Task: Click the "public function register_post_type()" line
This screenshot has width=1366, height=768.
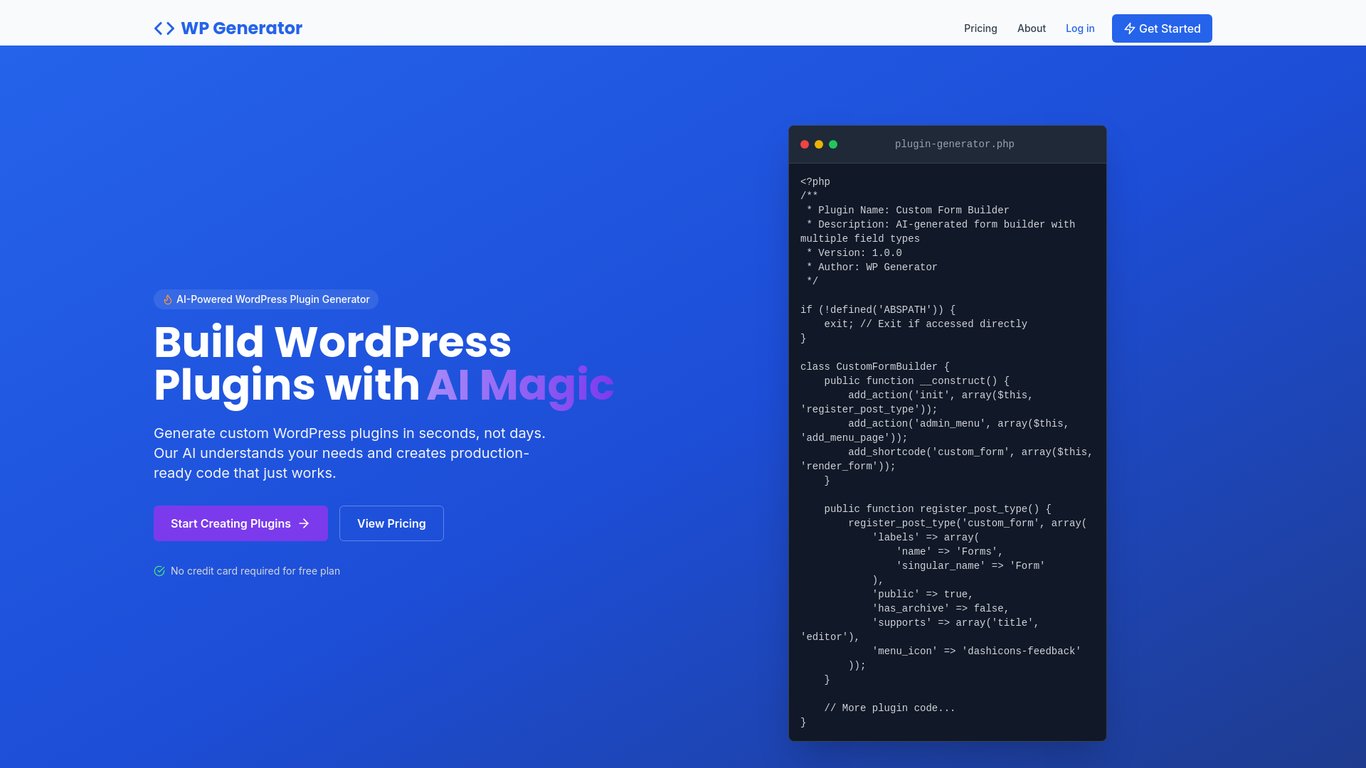Action: tap(938, 509)
